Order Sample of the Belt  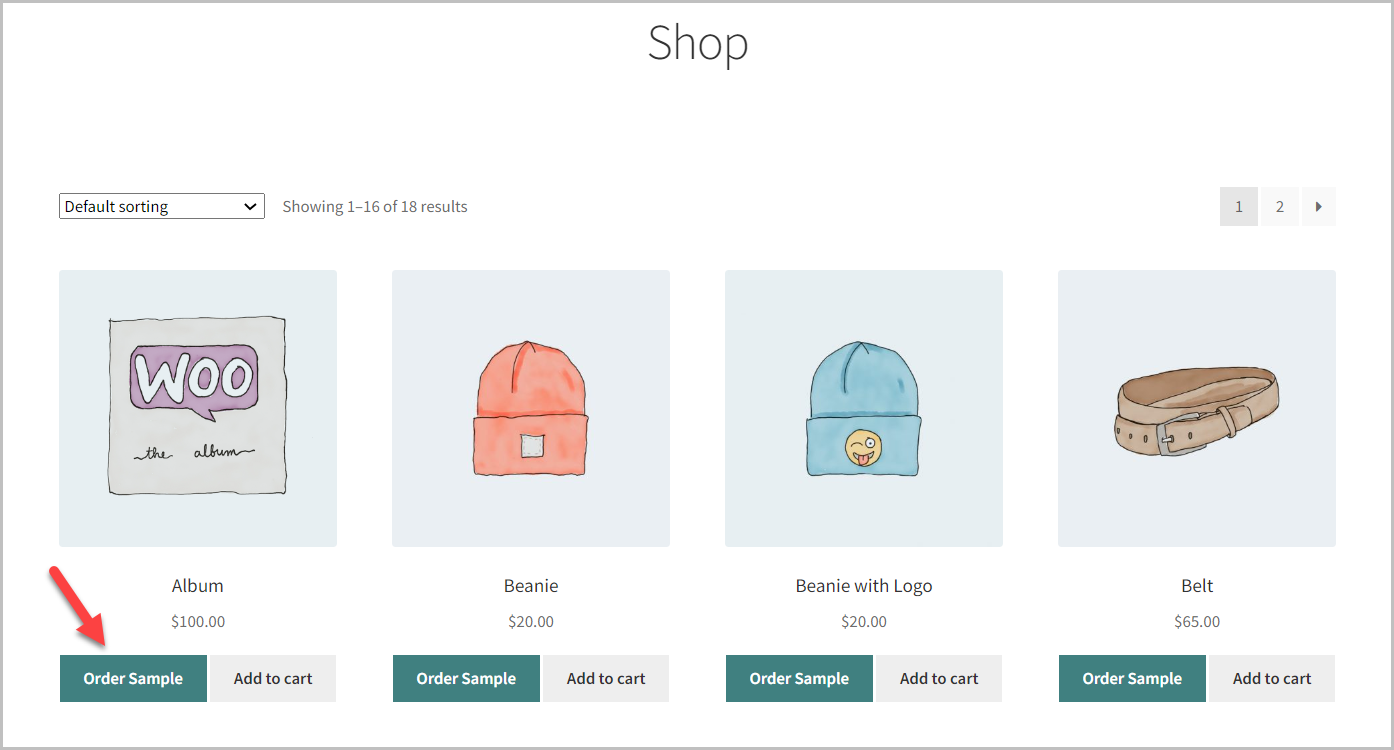(x=1132, y=678)
